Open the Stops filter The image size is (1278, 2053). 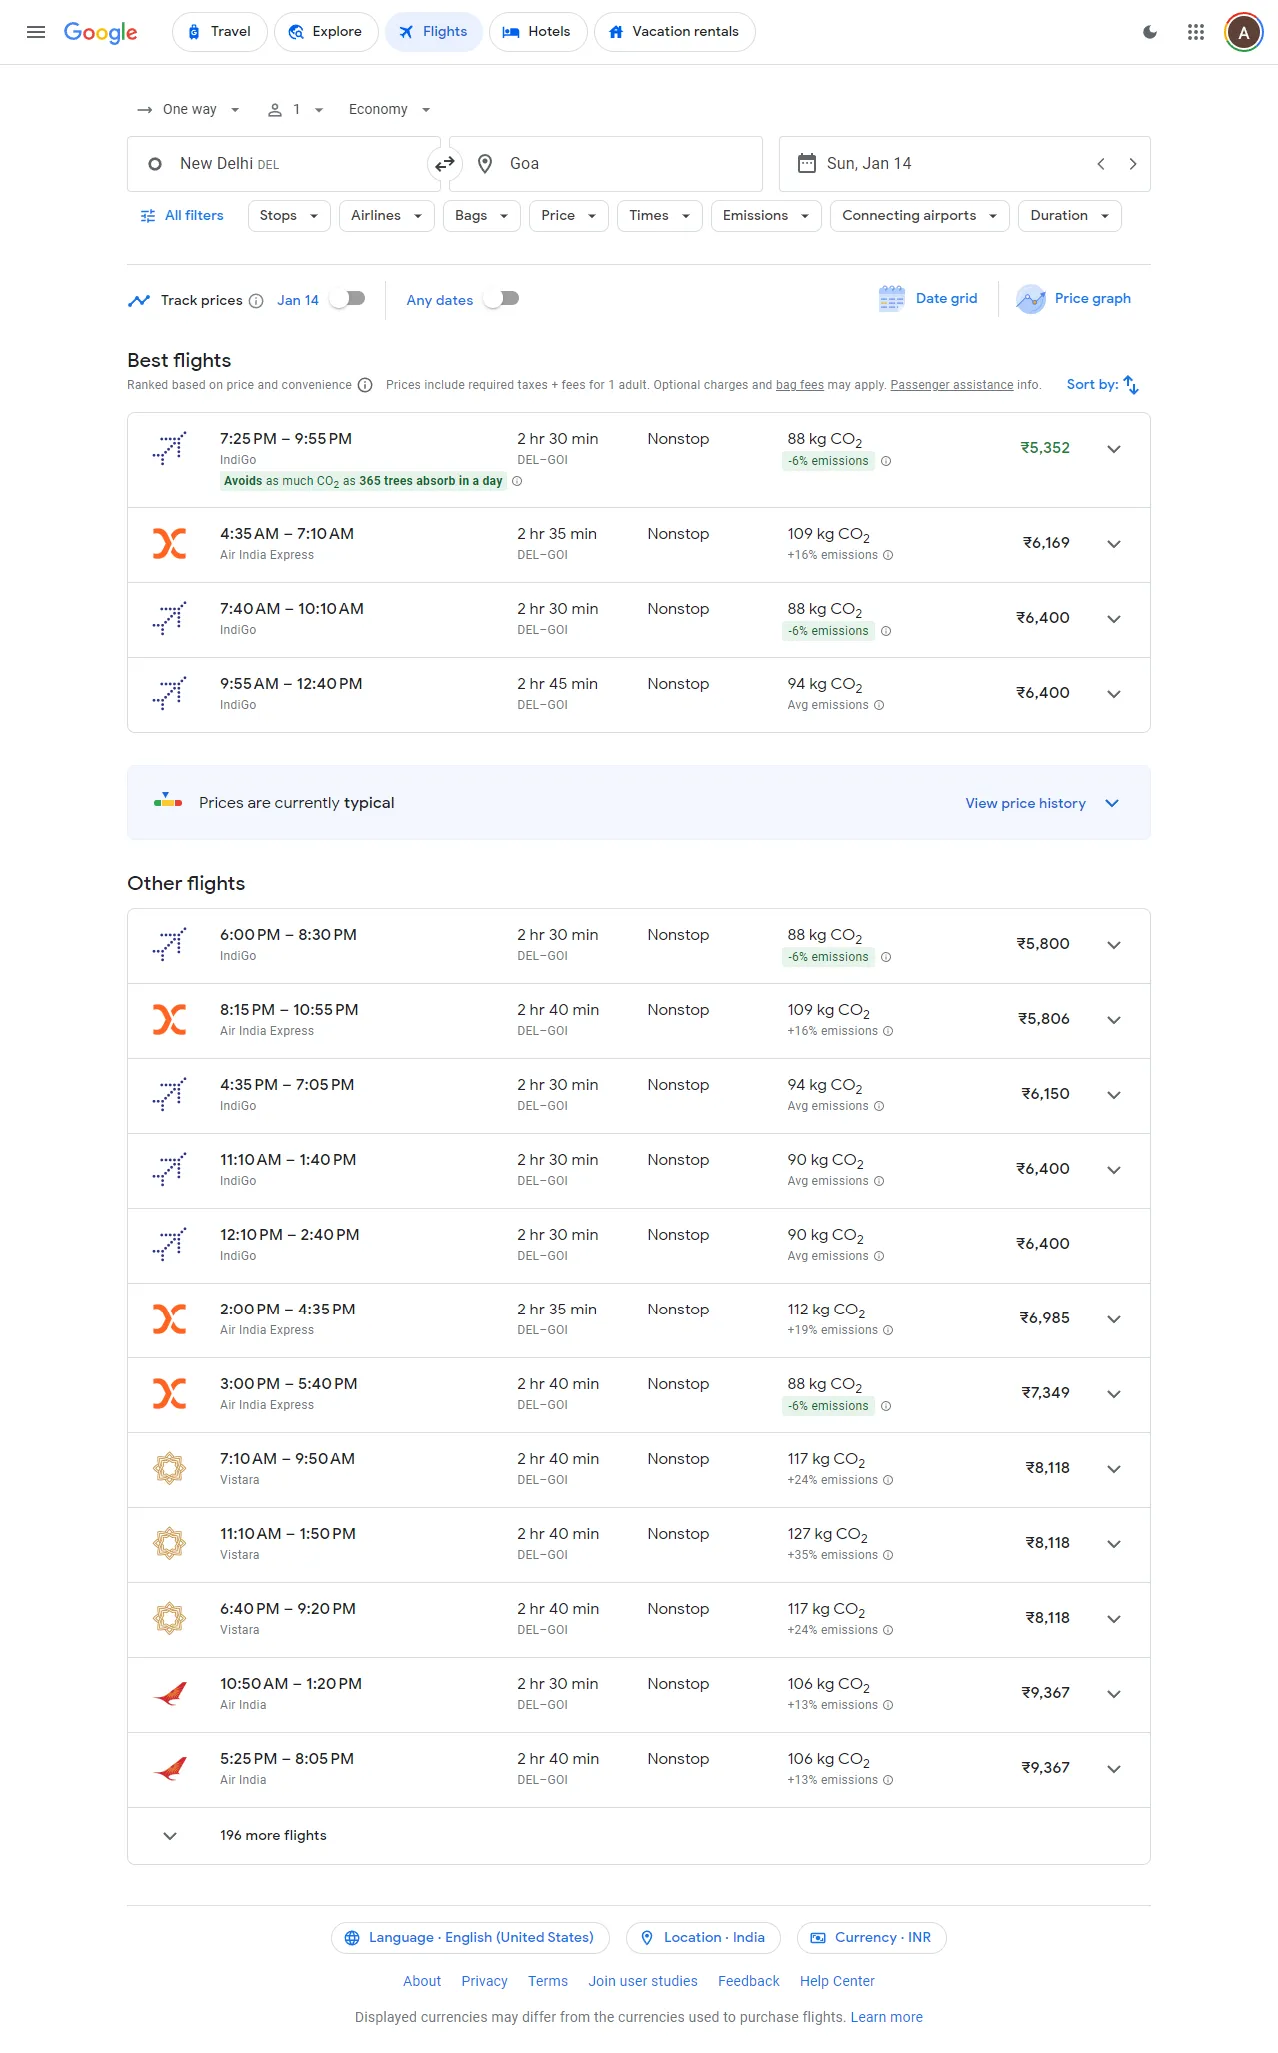[x=289, y=216]
